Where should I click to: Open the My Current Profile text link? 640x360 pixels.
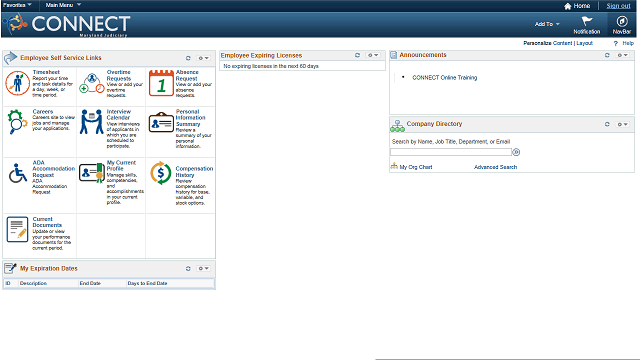(121, 166)
